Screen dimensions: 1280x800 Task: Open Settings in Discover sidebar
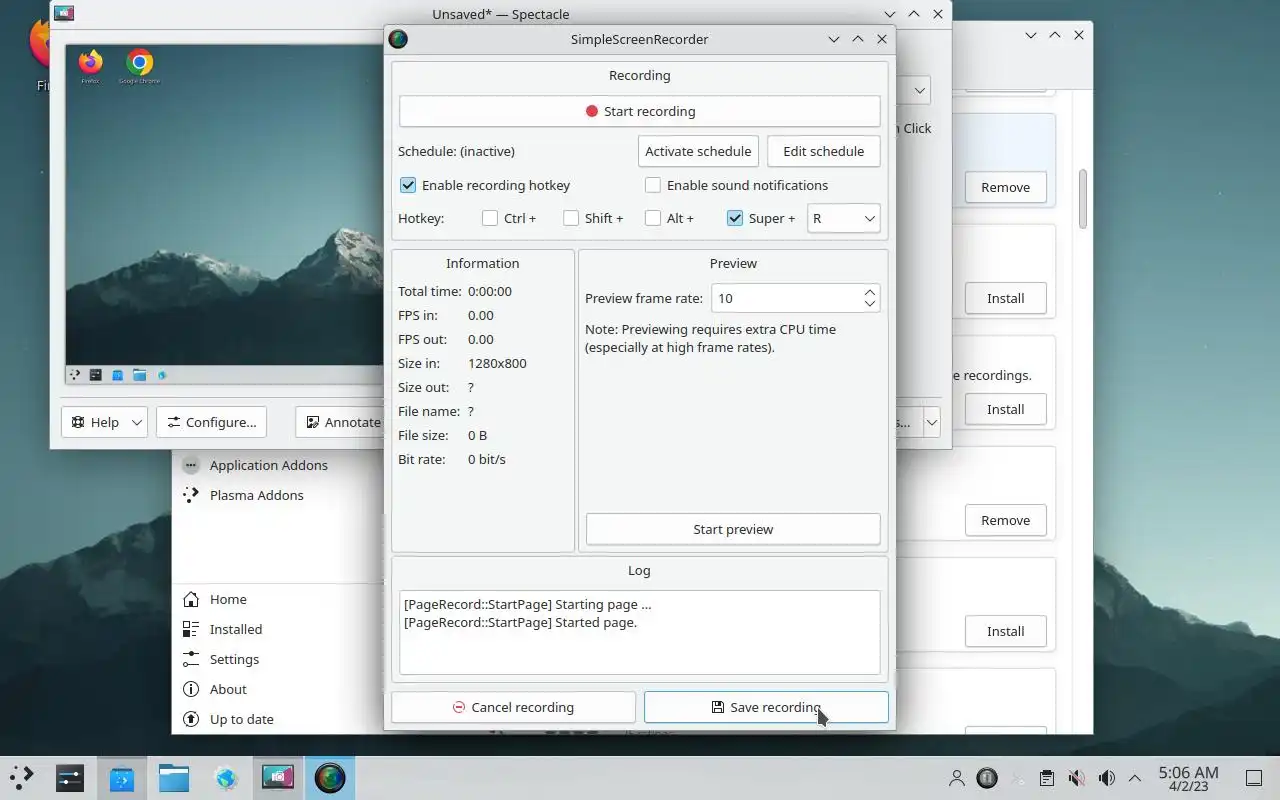click(234, 659)
